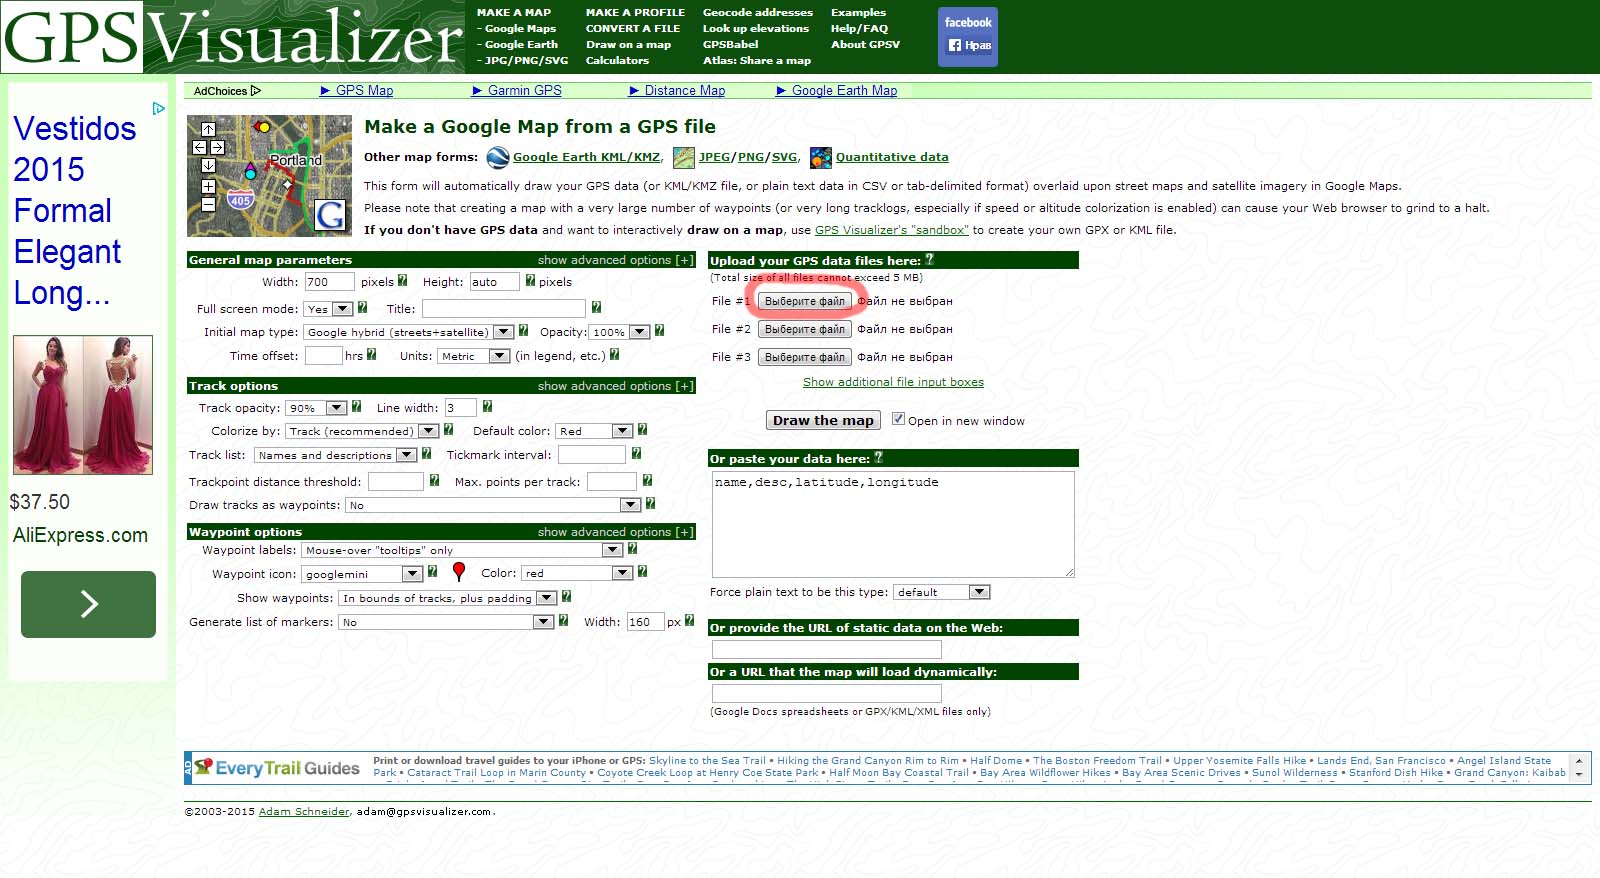Open help icon beside Generate list of markers

pyautogui.click(x=563, y=621)
